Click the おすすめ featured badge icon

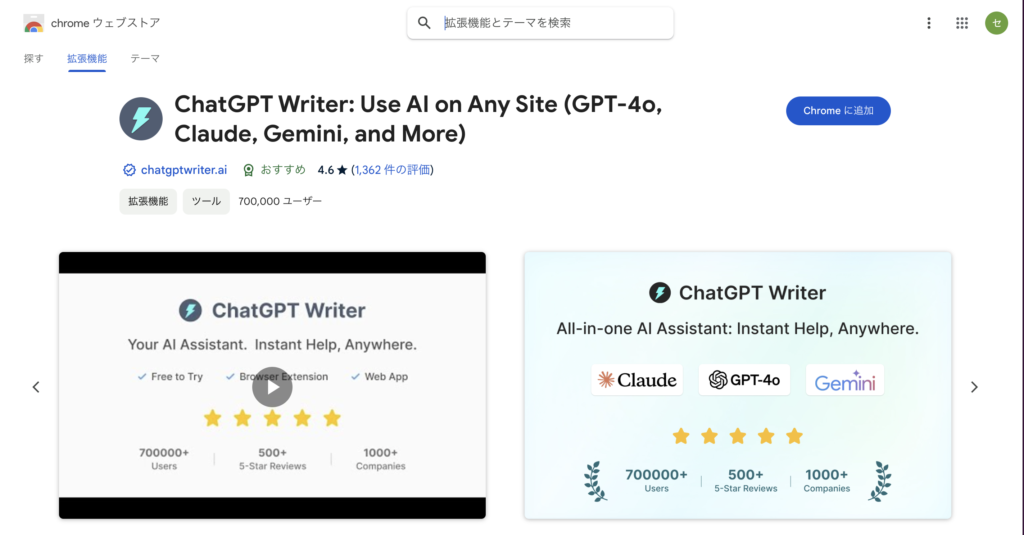click(x=249, y=170)
